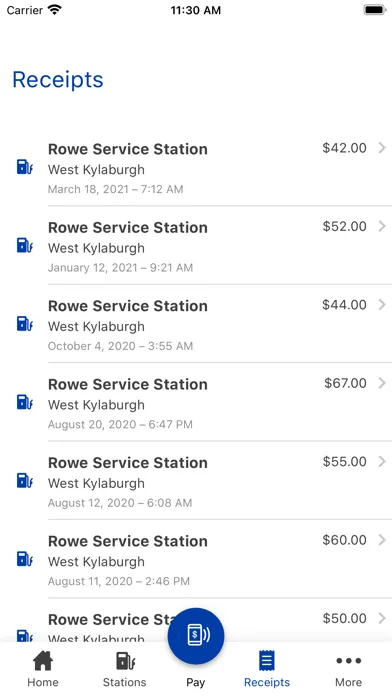
Task: Tap the Receipts page heading
Action: 58,80
